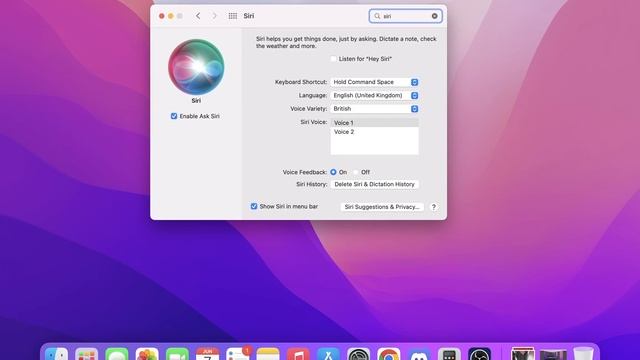Click into the search input field

406,16
